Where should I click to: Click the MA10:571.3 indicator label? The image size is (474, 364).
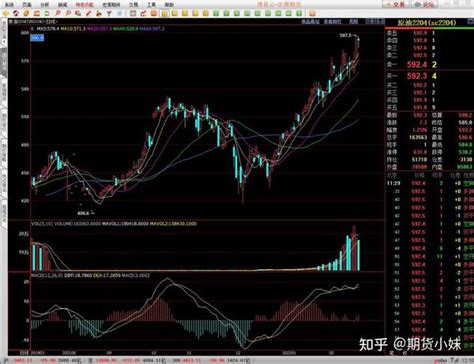73,29
